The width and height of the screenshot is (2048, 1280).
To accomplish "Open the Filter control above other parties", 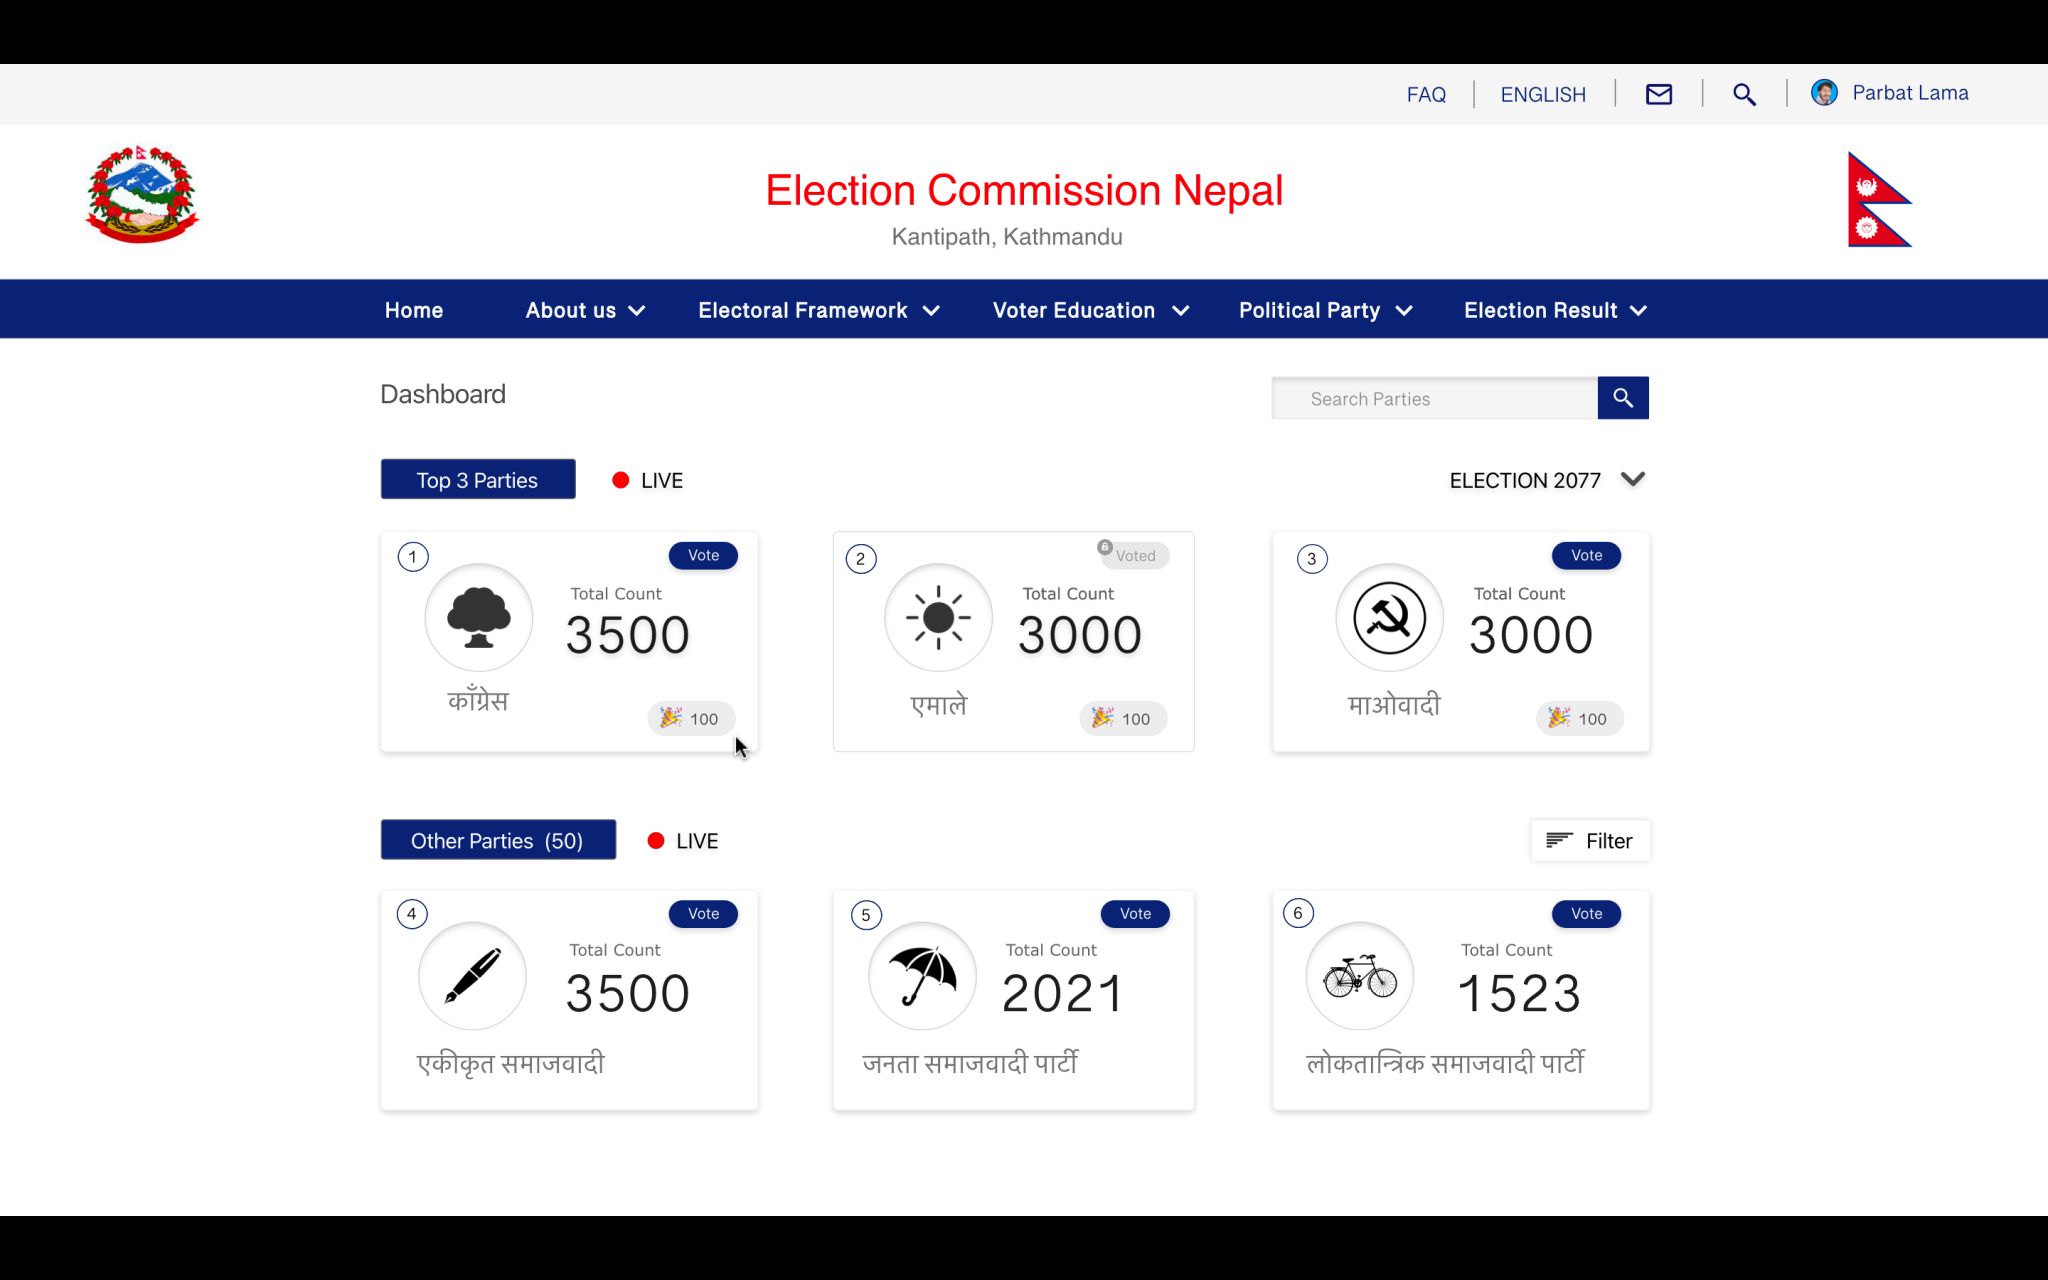I will [1589, 840].
